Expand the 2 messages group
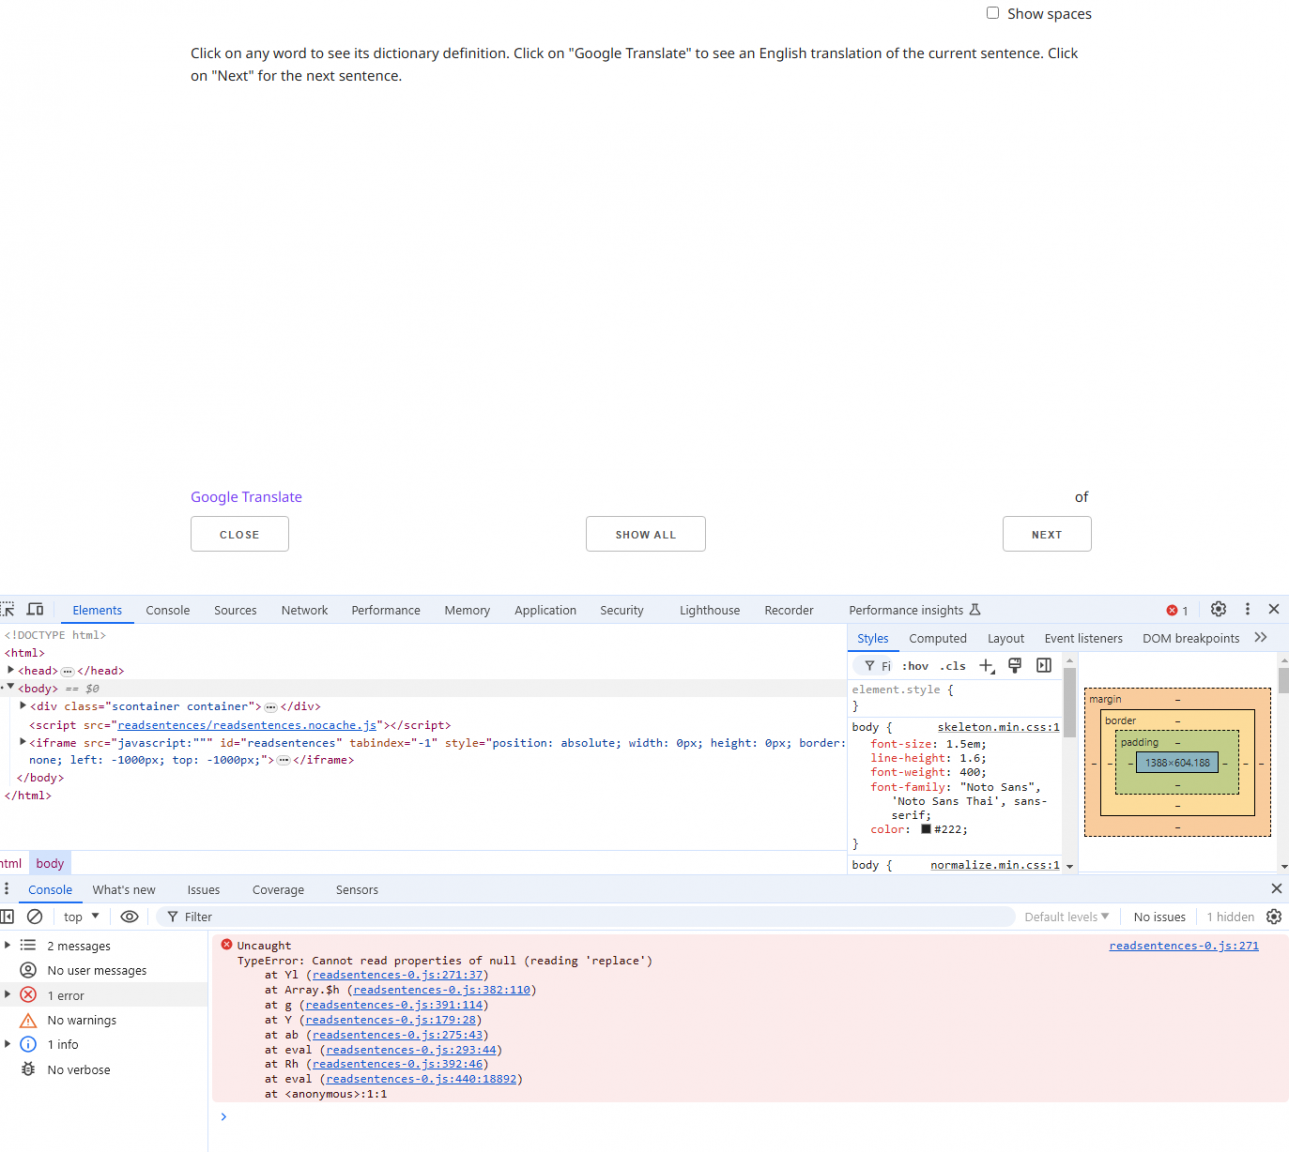The width and height of the screenshot is (1289, 1152). pyautogui.click(x=8, y=945)
